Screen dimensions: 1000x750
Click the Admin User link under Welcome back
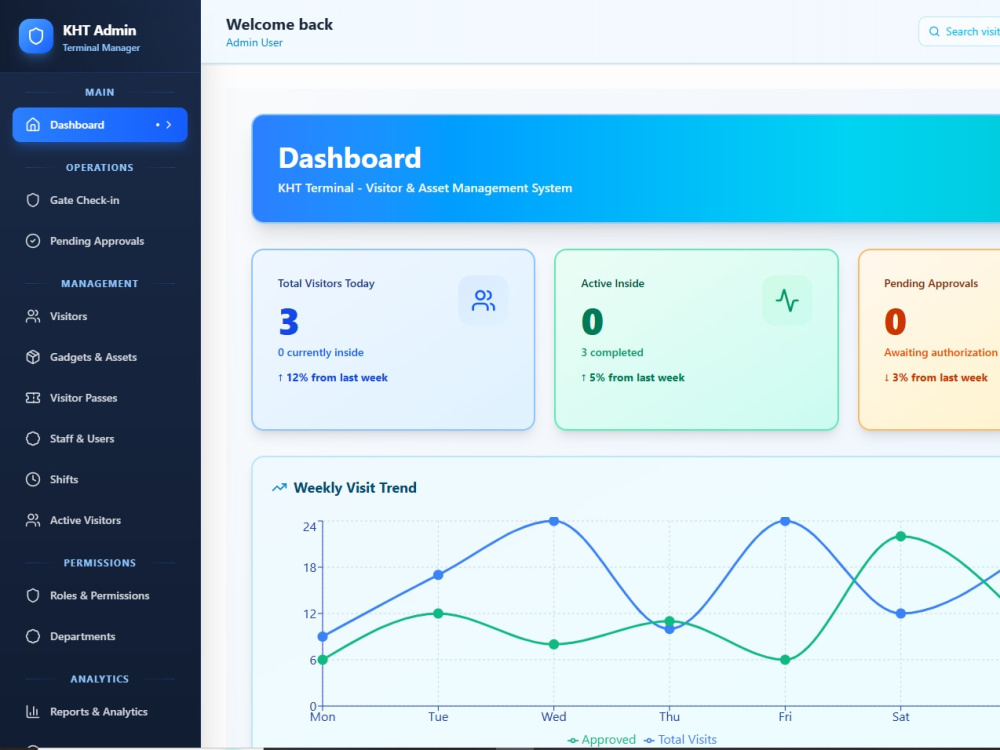pos(254,43)
